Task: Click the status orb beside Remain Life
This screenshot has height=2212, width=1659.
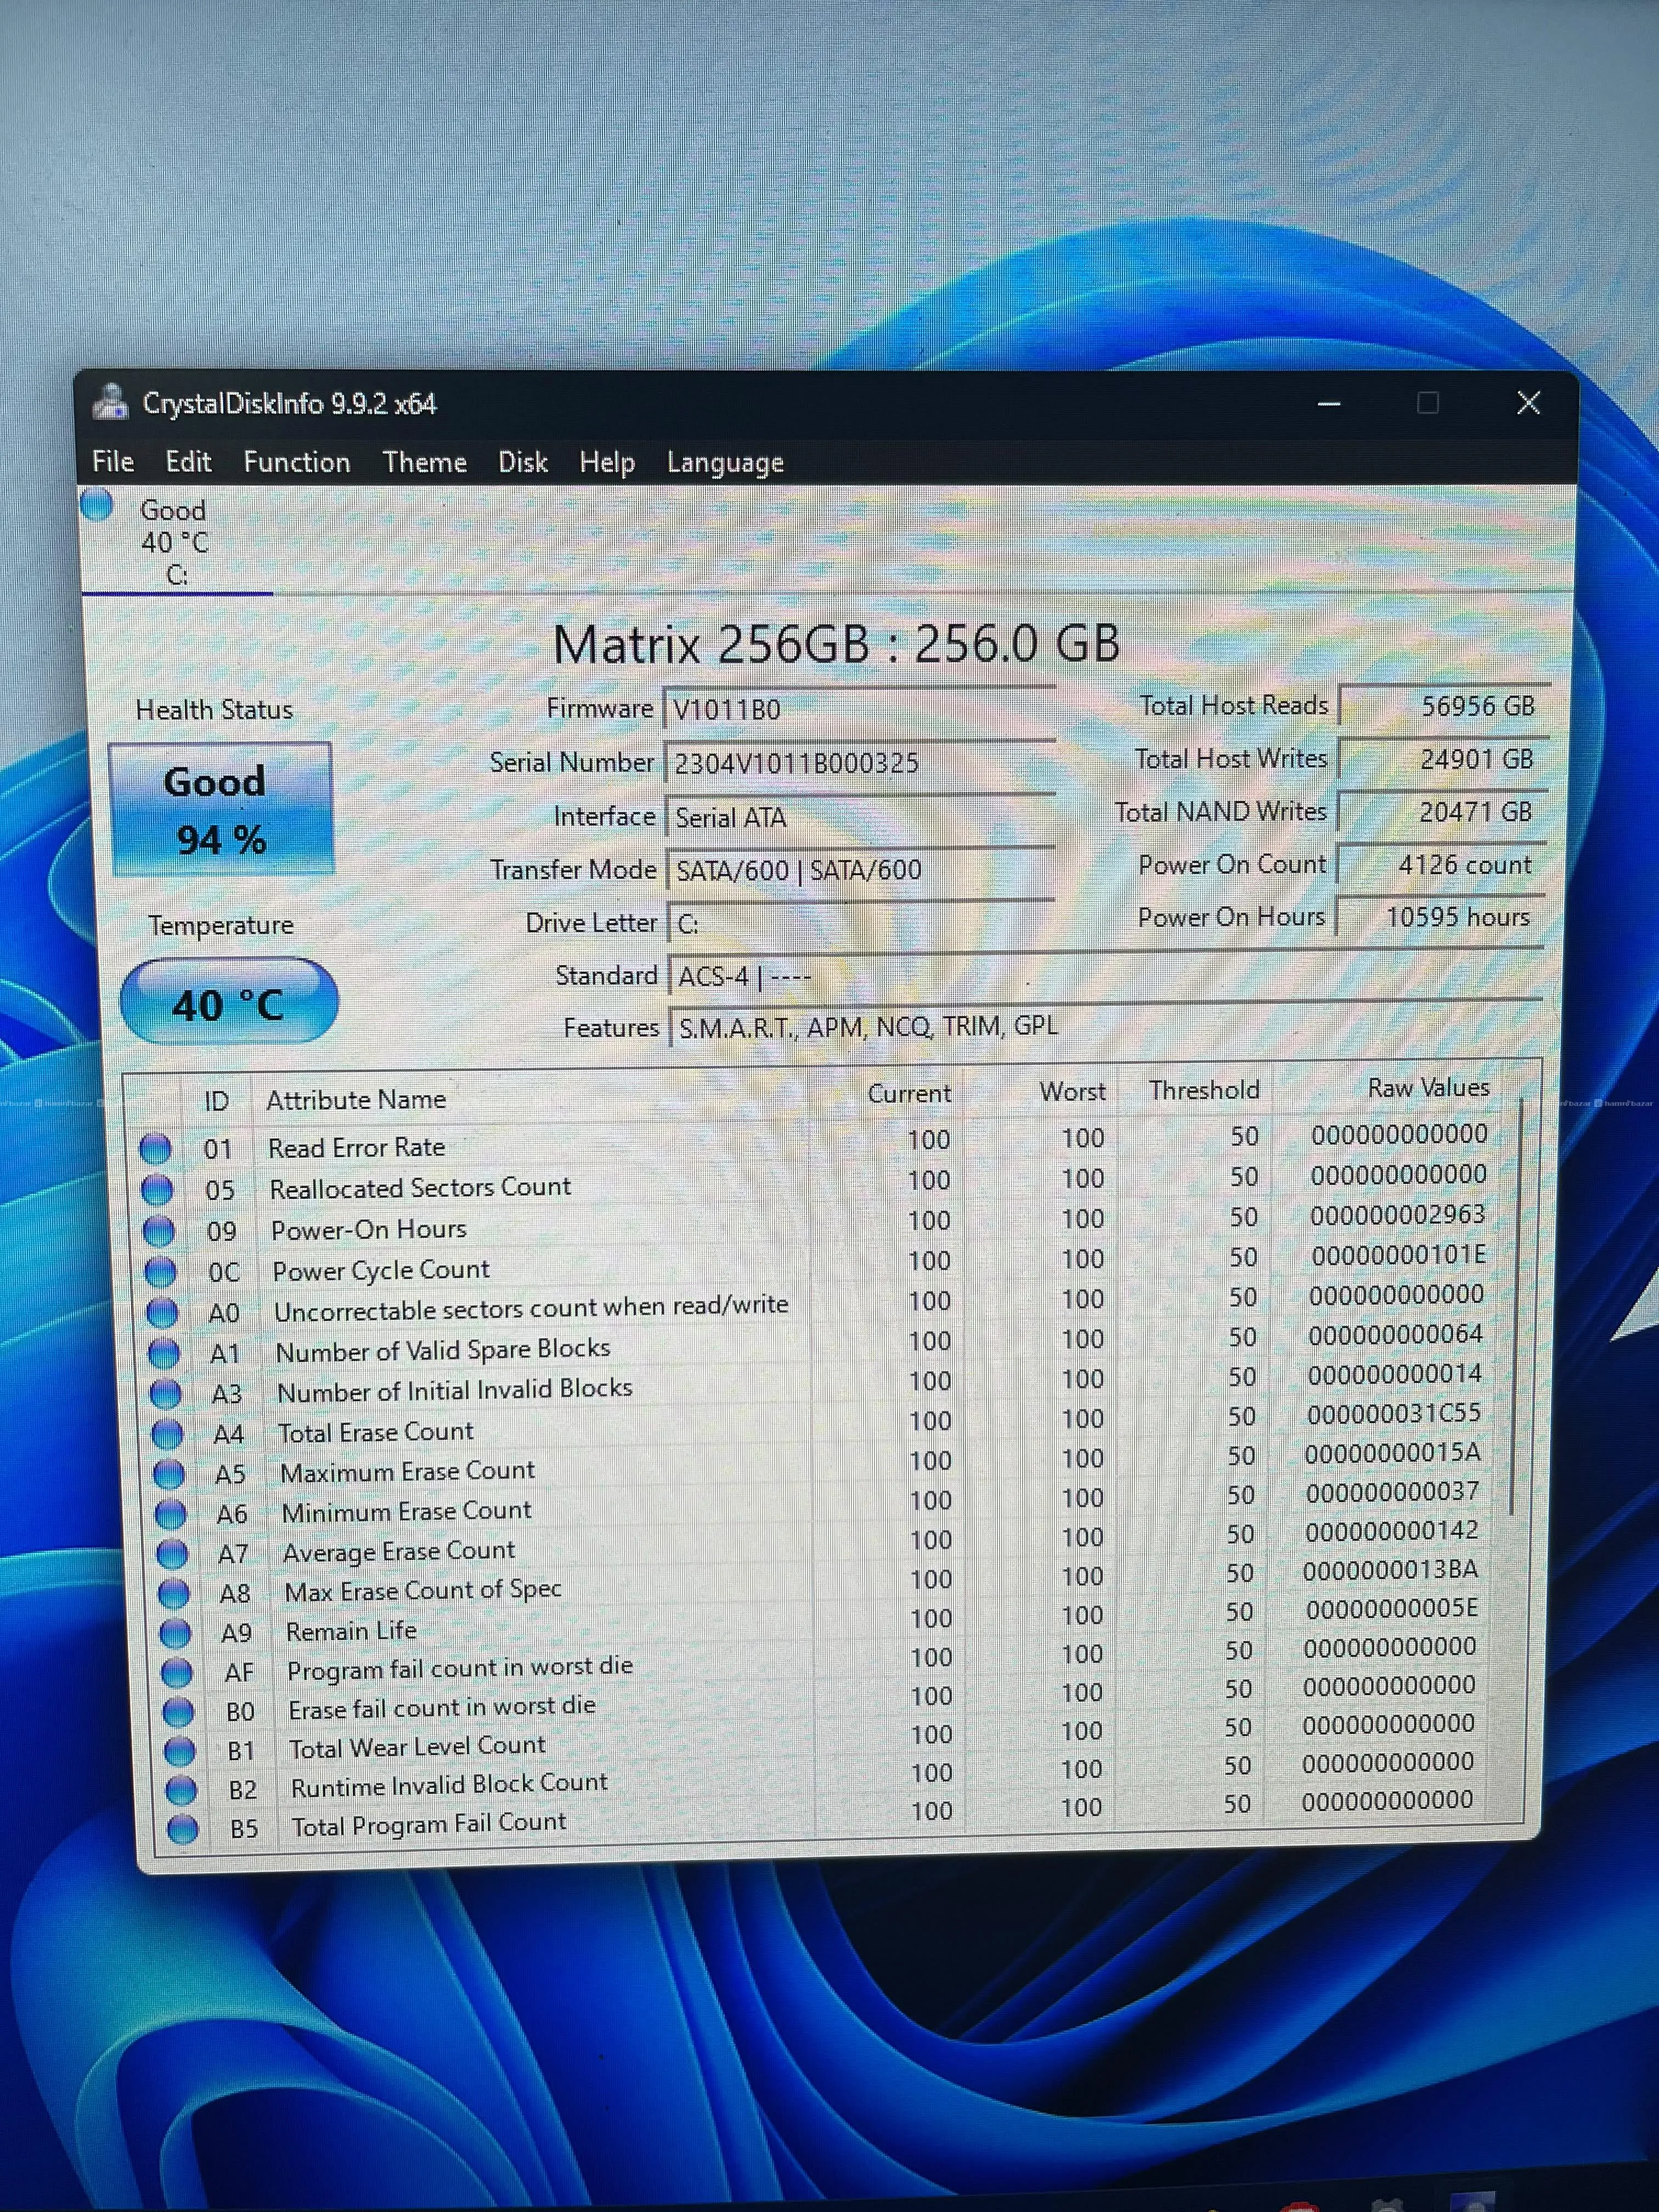Action: 175,1632
